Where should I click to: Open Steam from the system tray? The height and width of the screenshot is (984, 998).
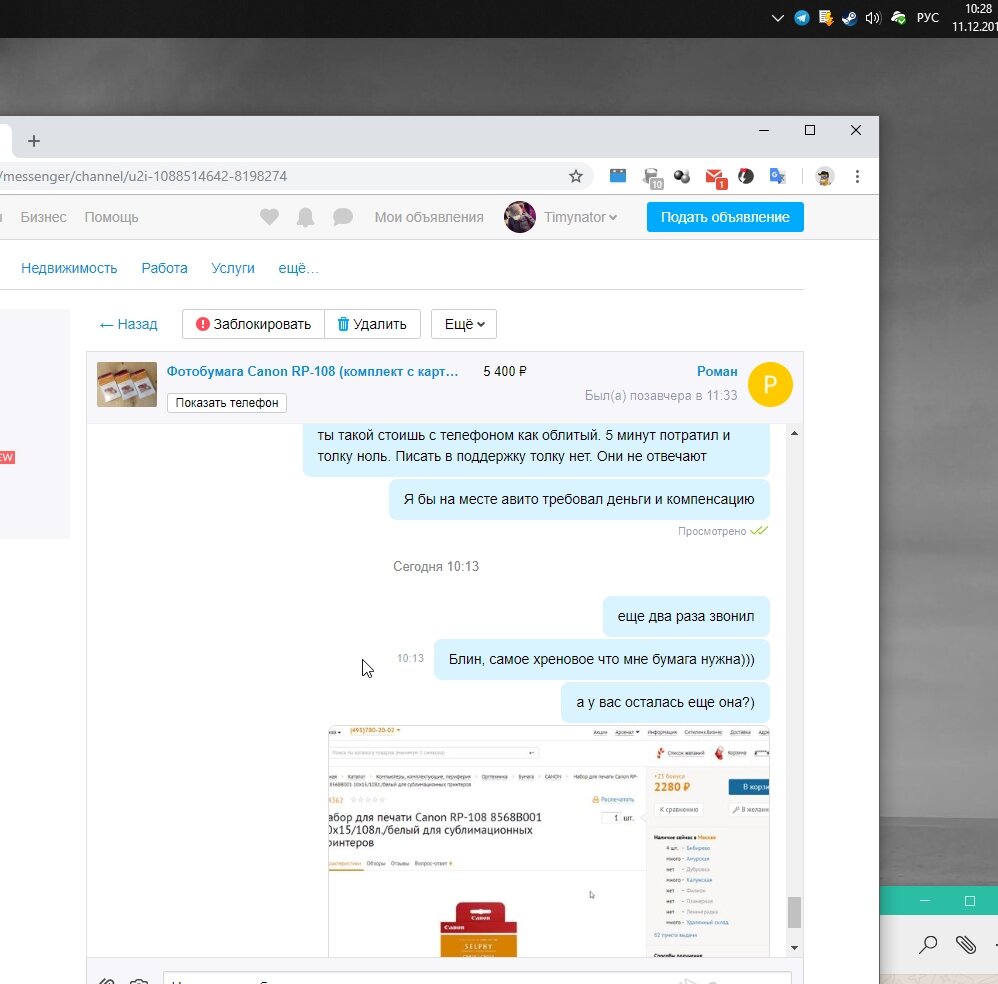click(x=849, y=18)
